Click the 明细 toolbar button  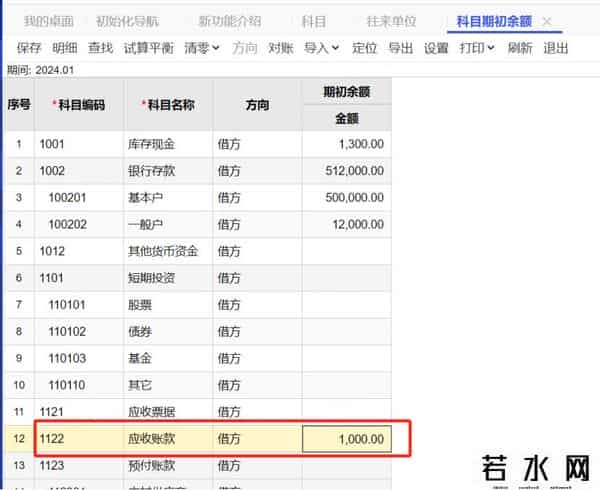[x=64, y=48]
